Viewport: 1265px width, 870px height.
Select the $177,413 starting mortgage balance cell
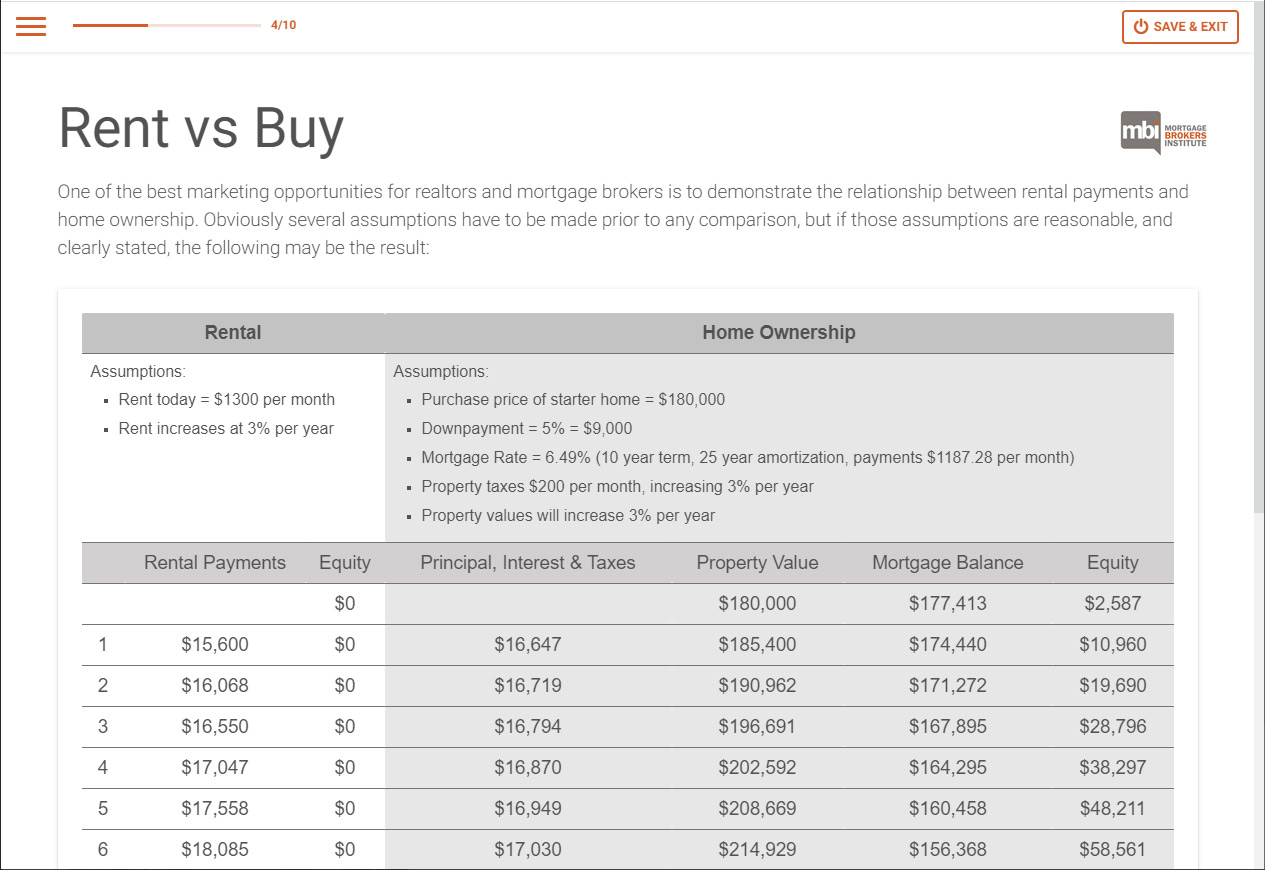947,604
